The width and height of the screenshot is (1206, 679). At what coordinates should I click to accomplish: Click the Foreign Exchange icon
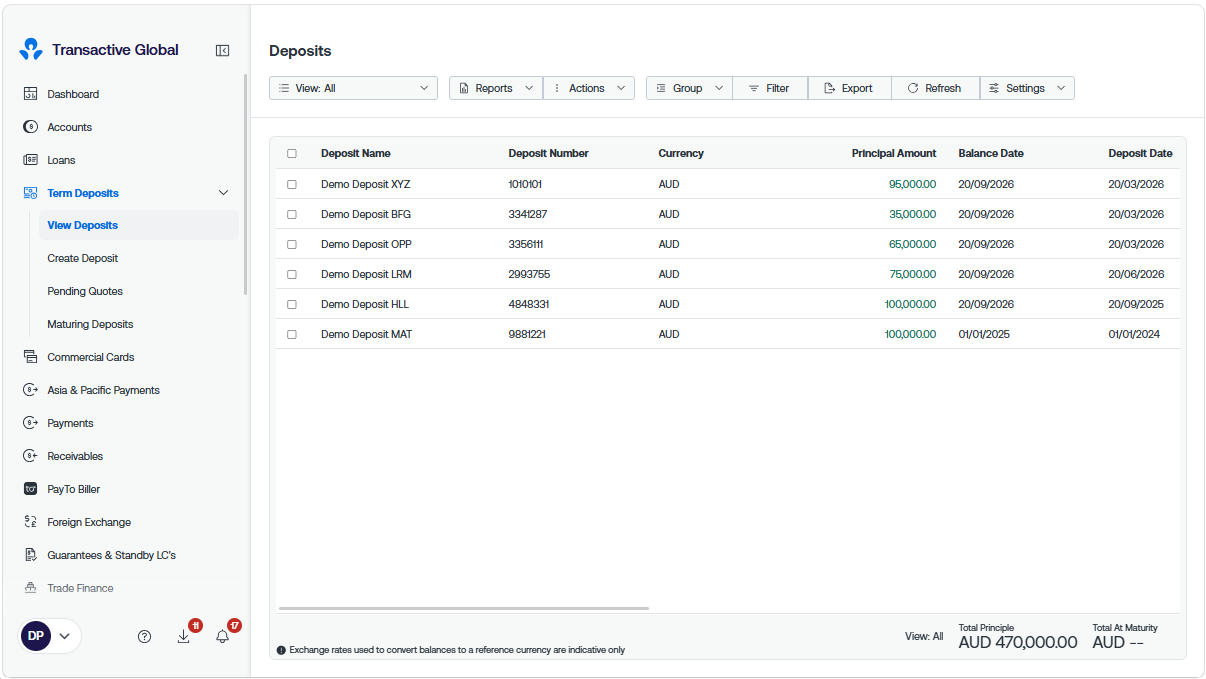30,522
